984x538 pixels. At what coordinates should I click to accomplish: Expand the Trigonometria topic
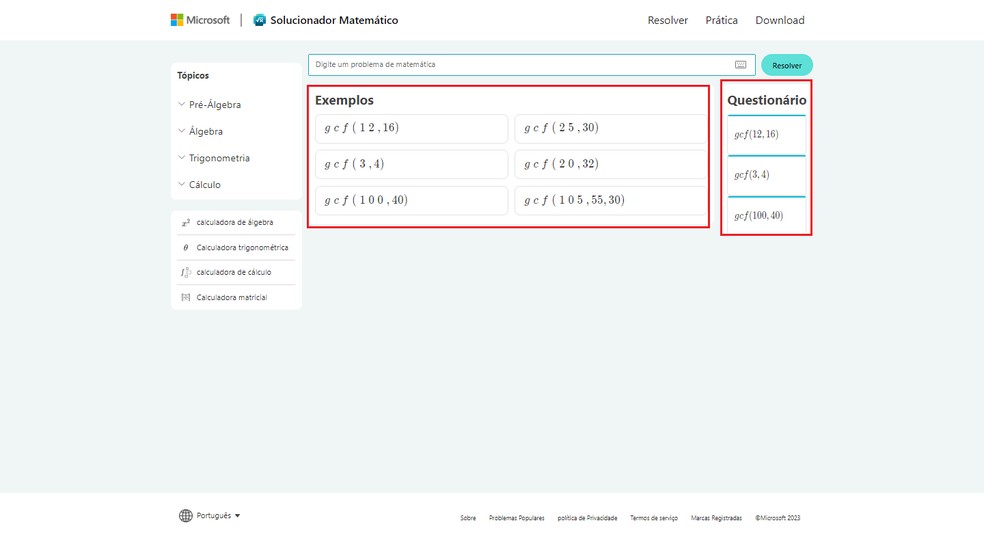[213, 158]
